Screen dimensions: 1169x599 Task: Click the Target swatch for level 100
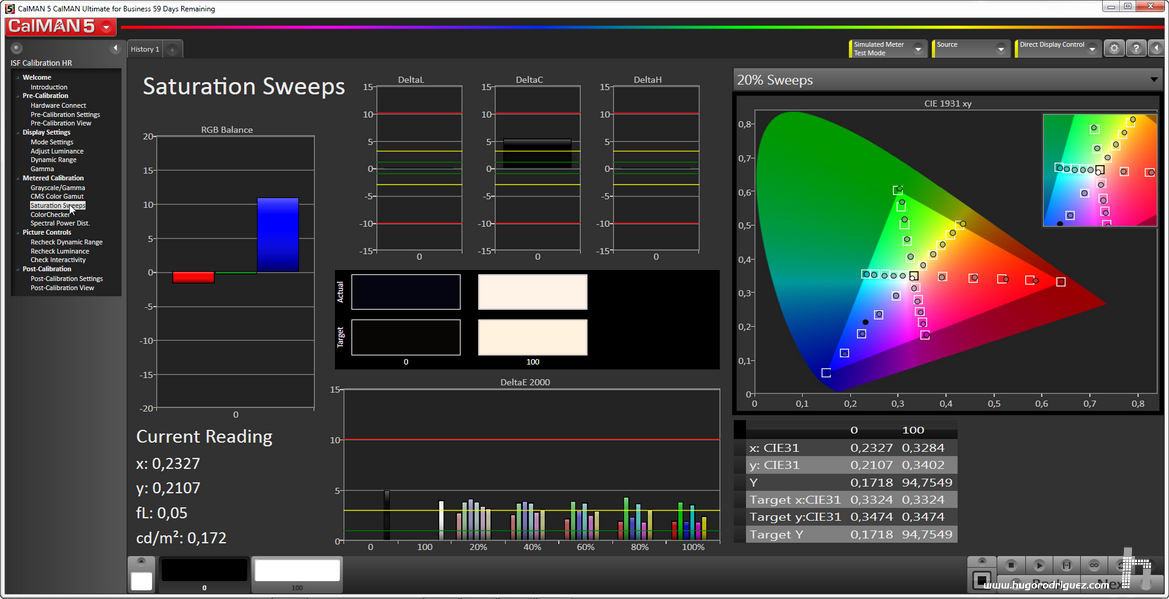pos(532,337)
